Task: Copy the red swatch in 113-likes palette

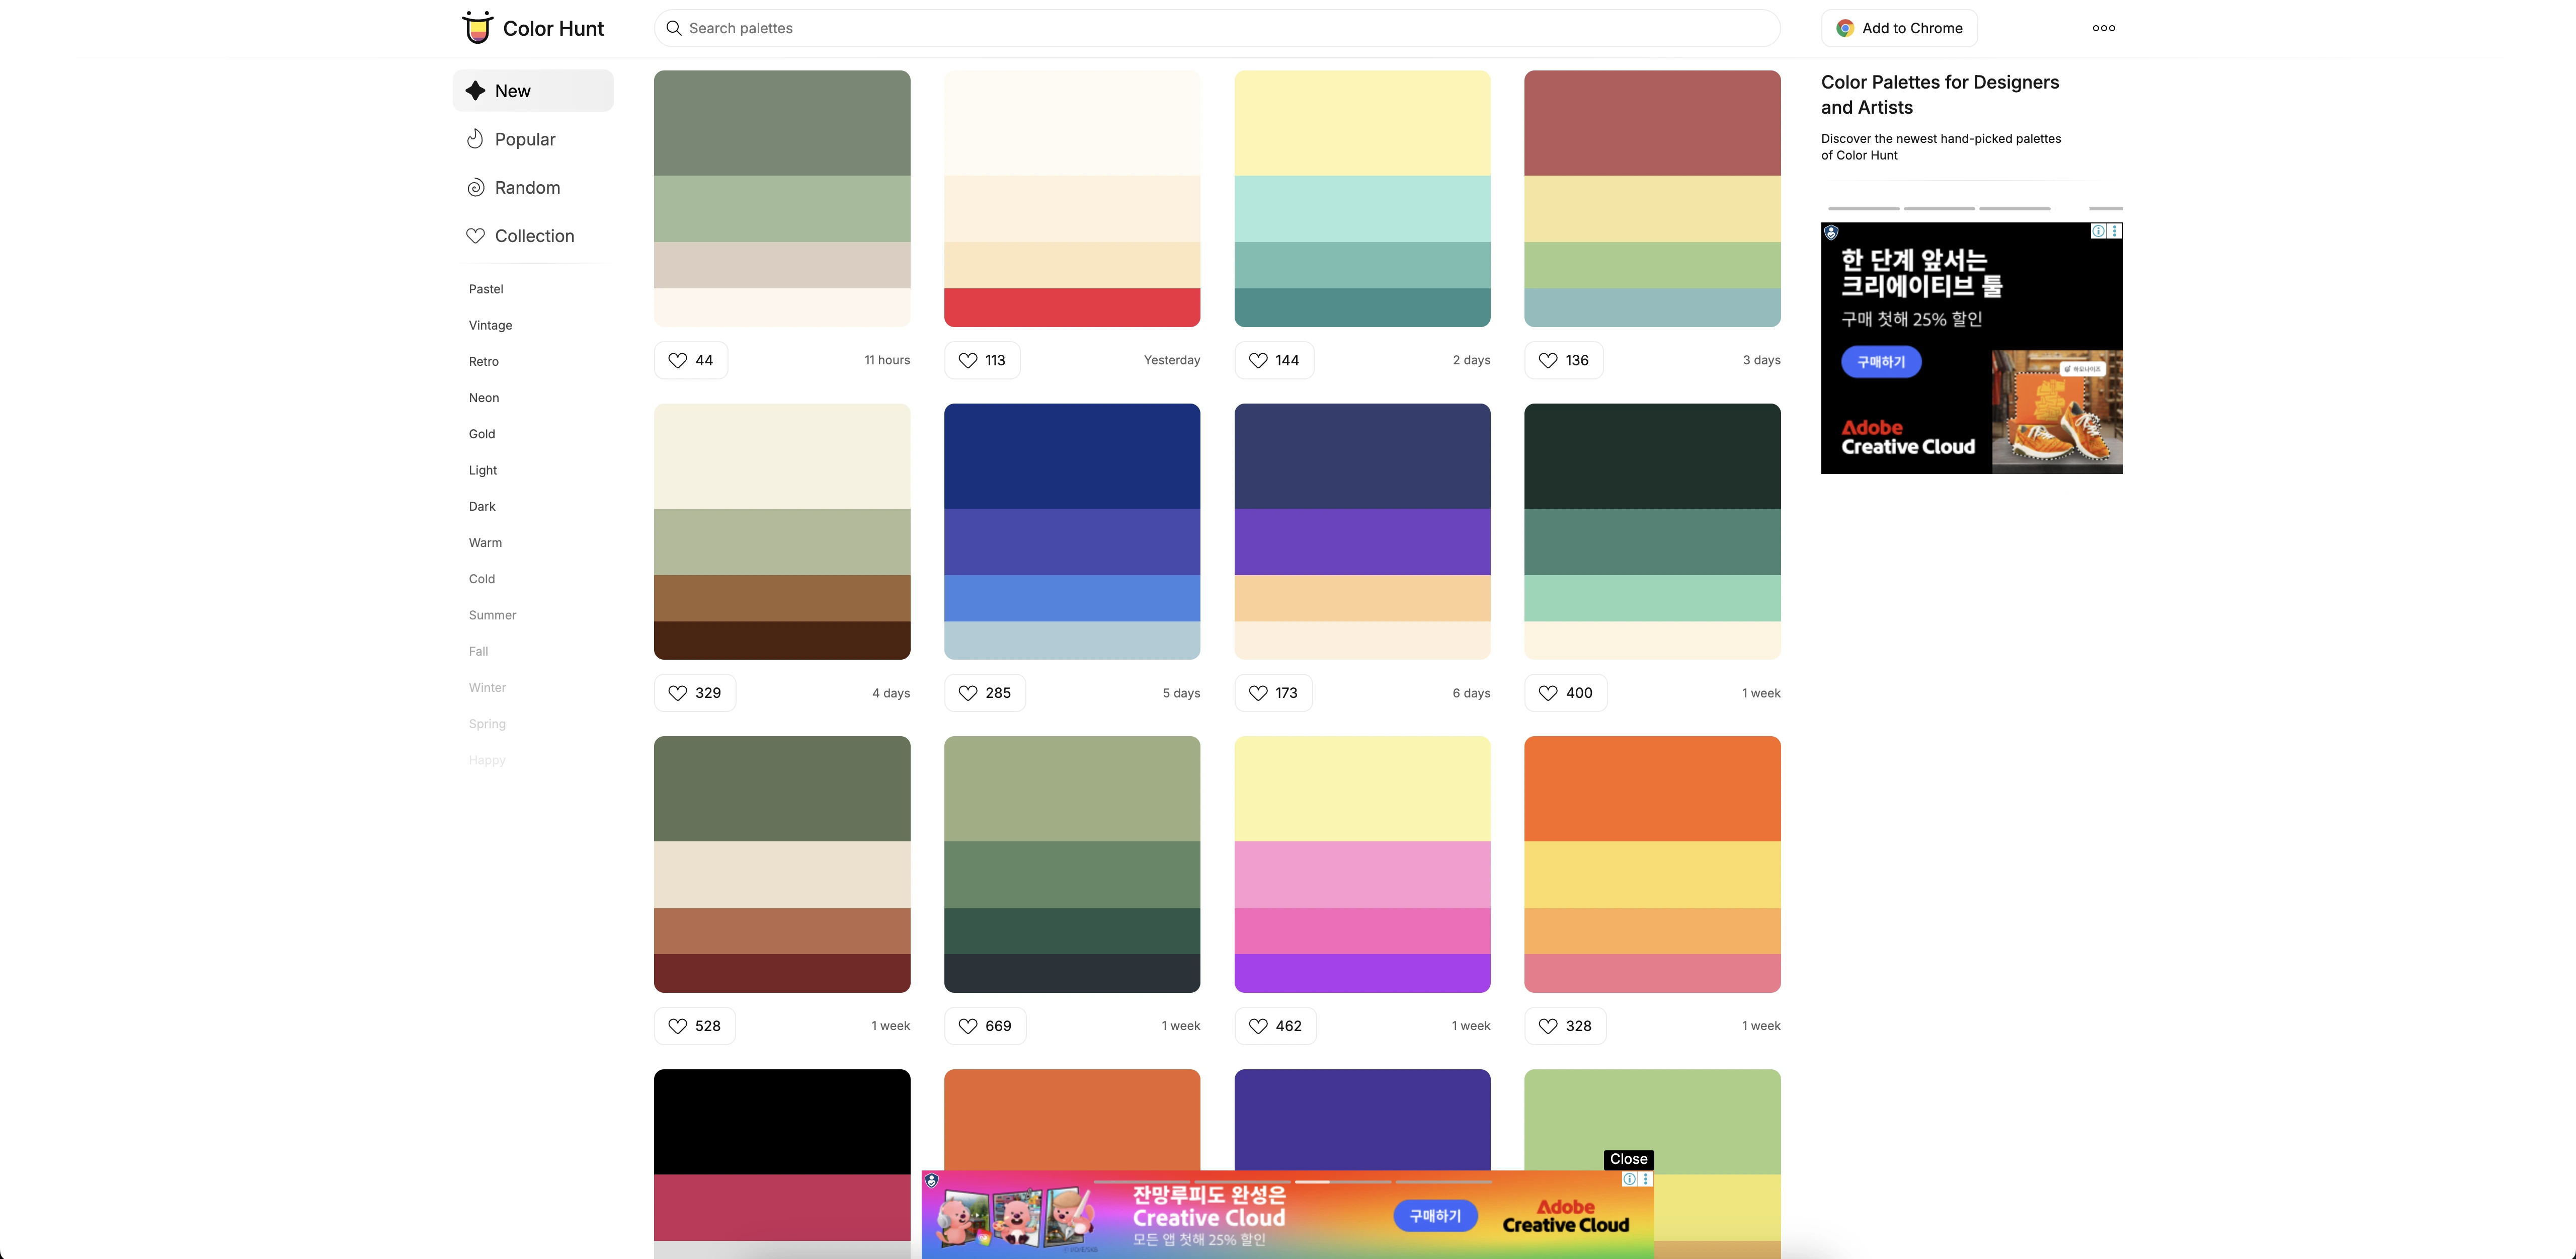Action: (x=1072, y=307)
